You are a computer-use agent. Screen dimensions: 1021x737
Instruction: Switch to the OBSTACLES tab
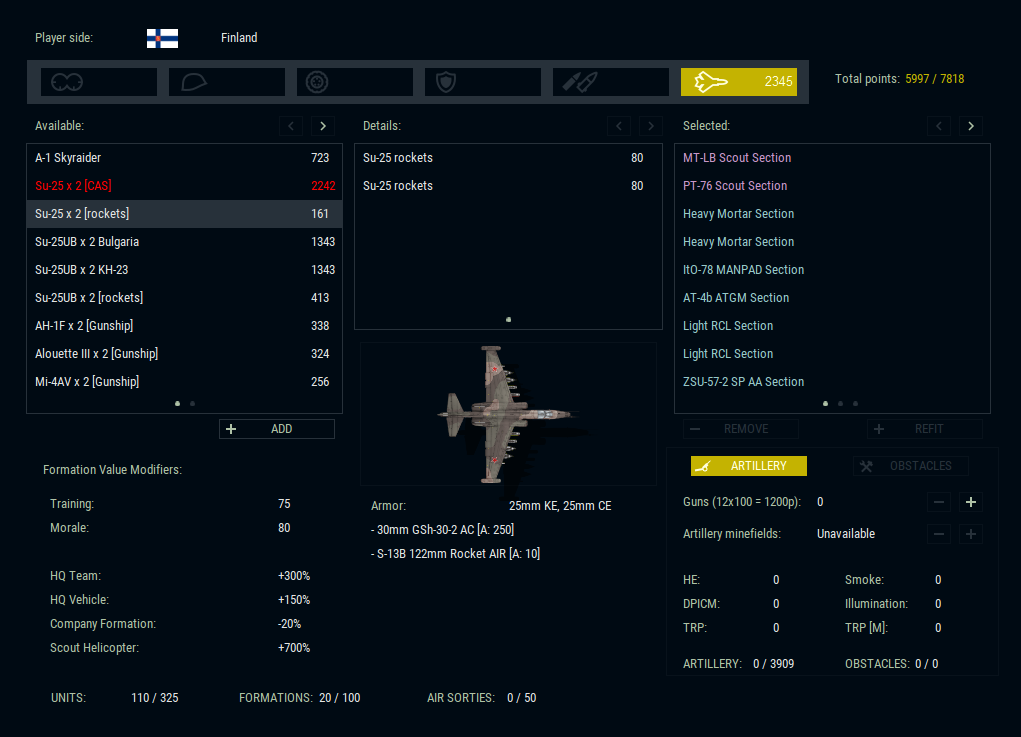910,466
